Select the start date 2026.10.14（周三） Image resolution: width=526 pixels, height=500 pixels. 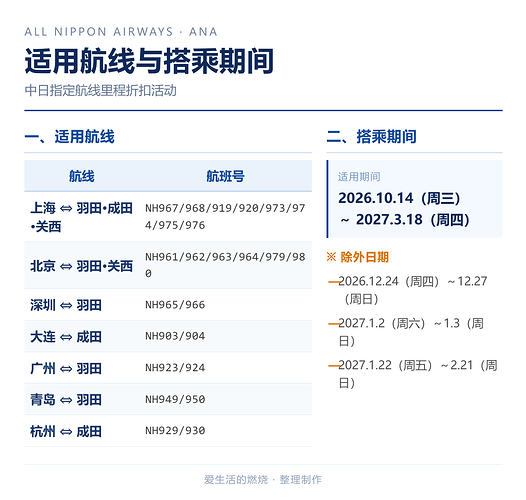(399, 198)
